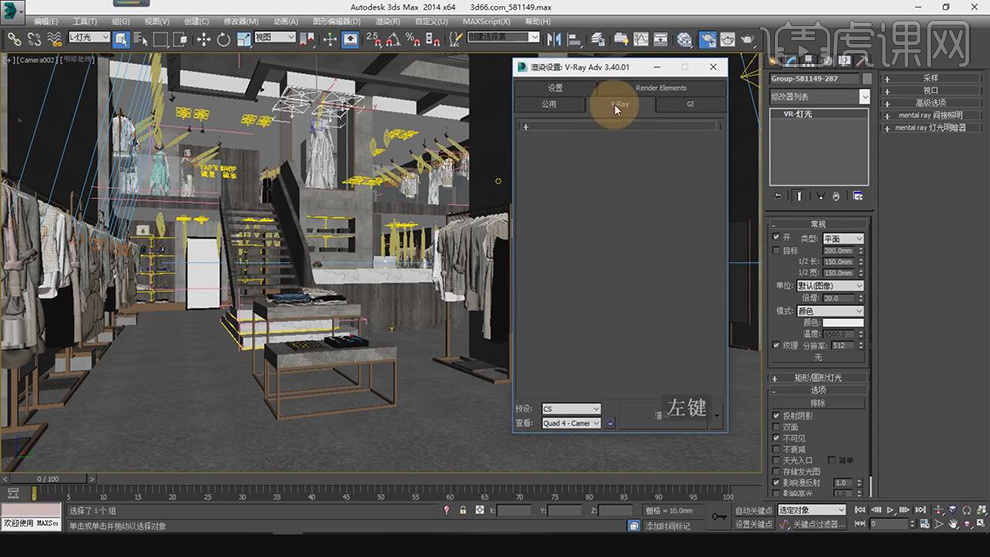Expand the 预设 preset dropdown in render dialog
This screenshot has height=557, width=990.
(571, 409)
